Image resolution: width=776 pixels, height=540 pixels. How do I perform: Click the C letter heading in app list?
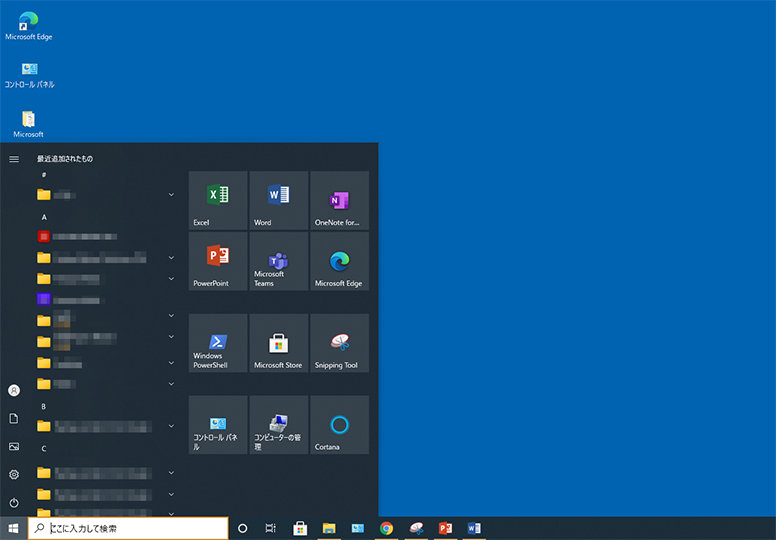click(44, 448)
